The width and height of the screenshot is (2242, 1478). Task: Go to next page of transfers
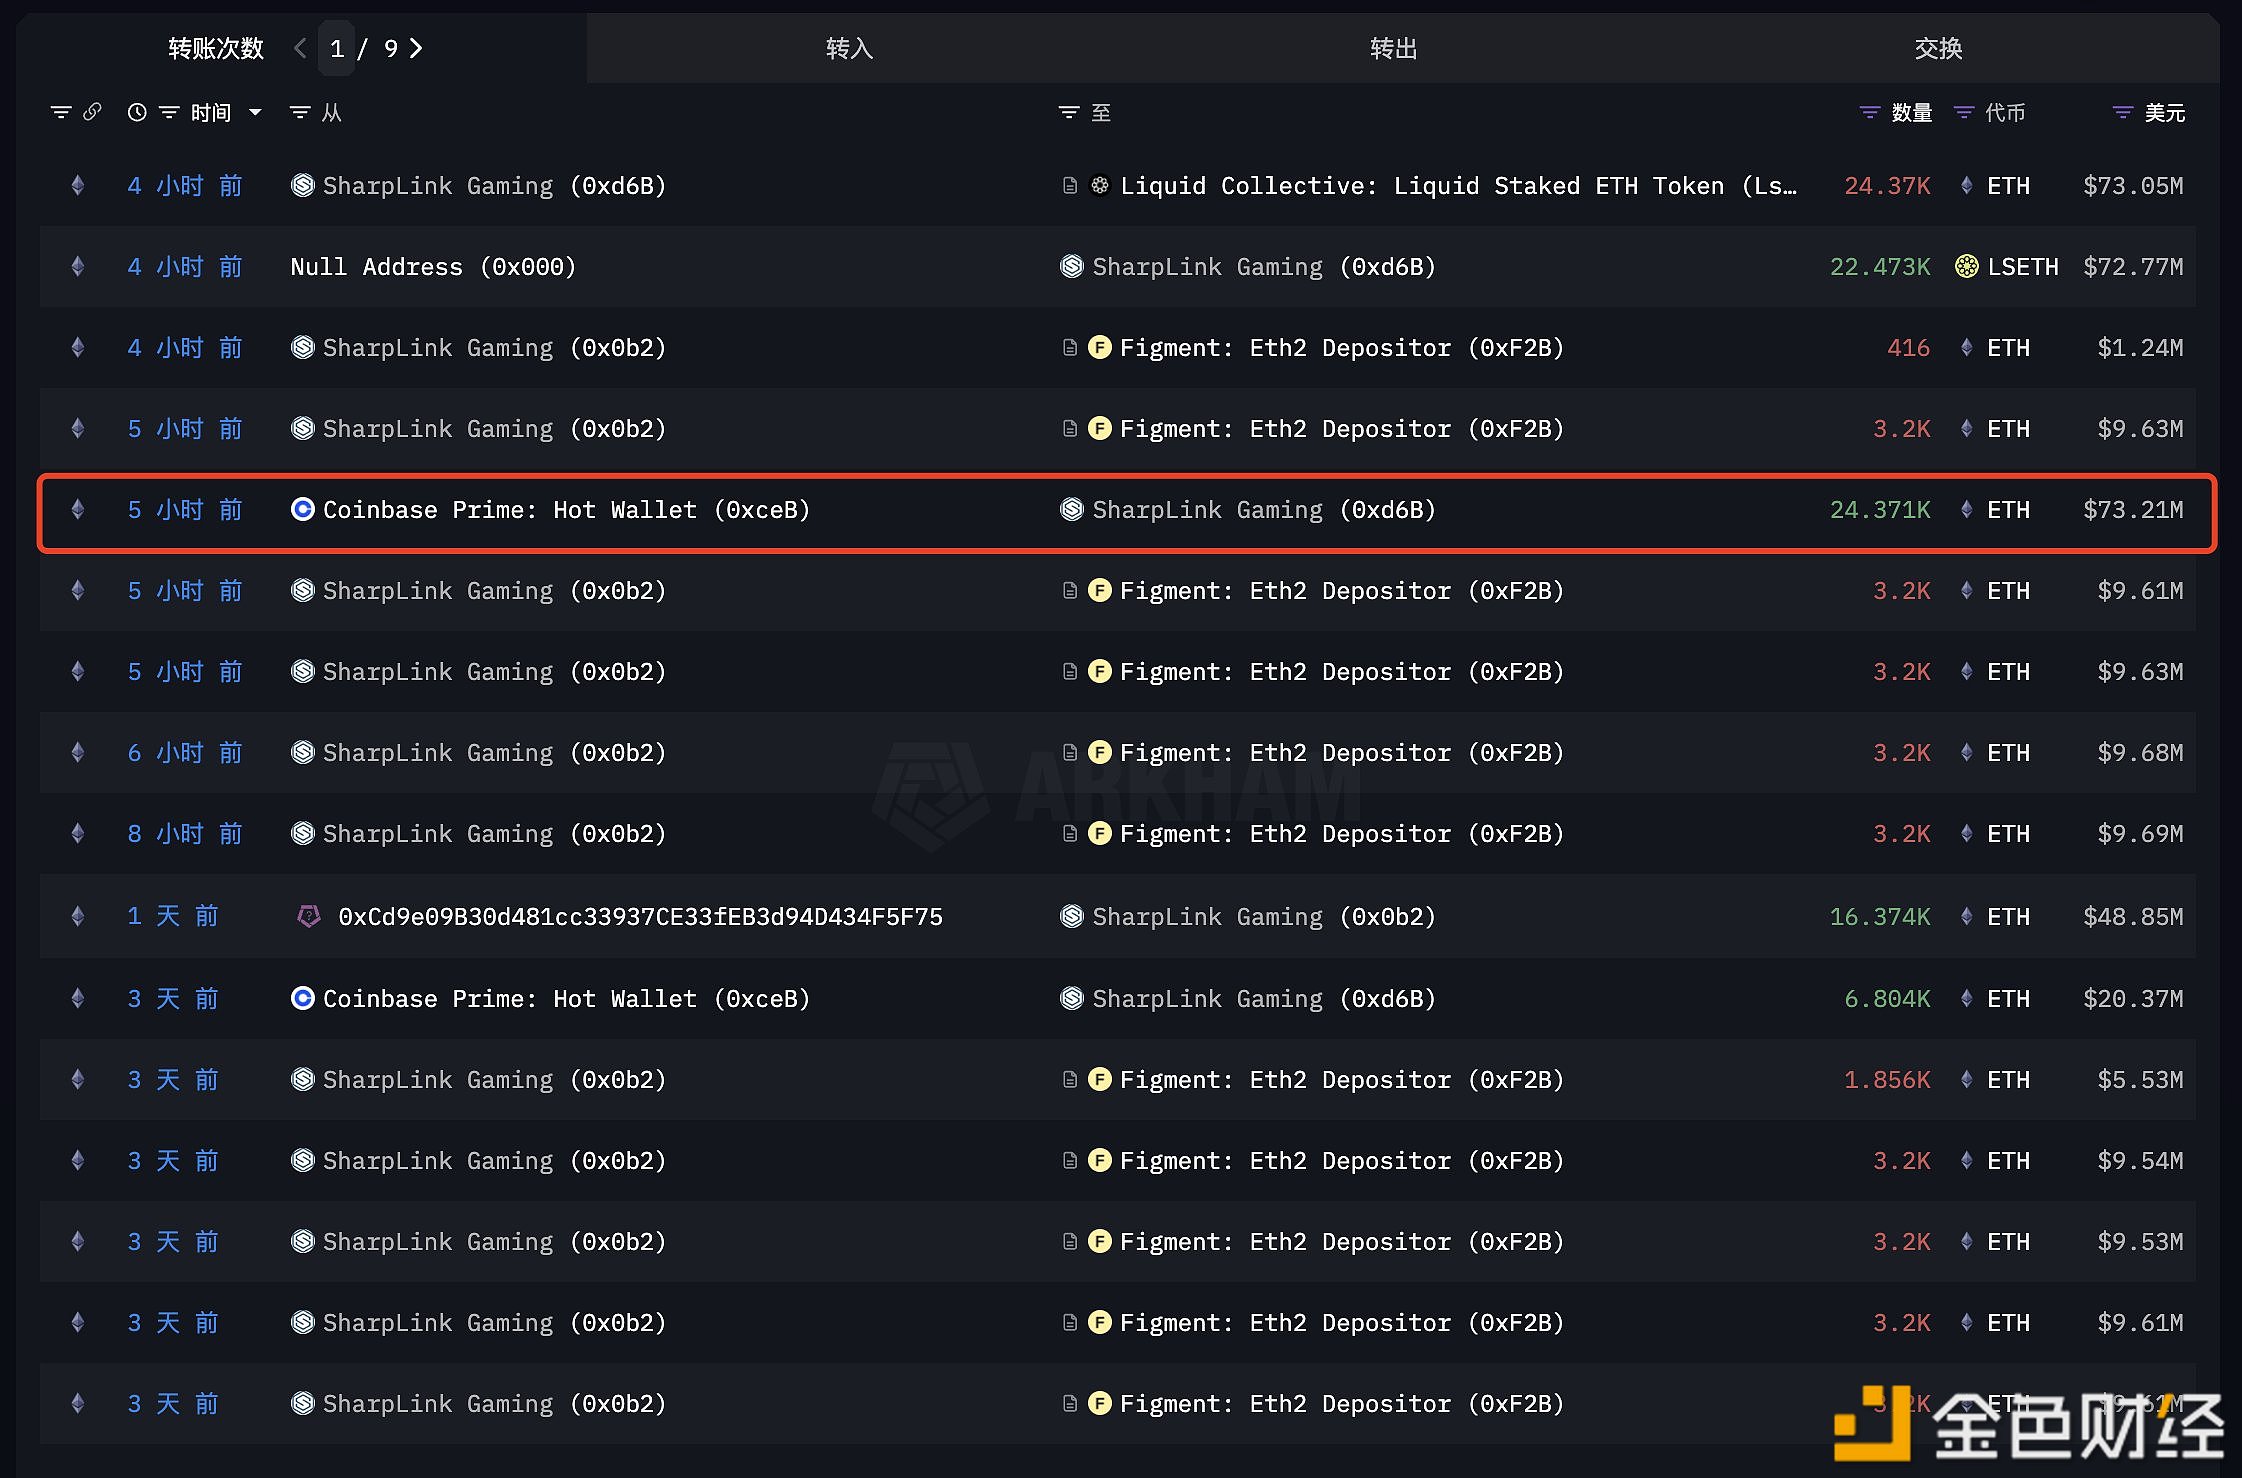(417, 48)
